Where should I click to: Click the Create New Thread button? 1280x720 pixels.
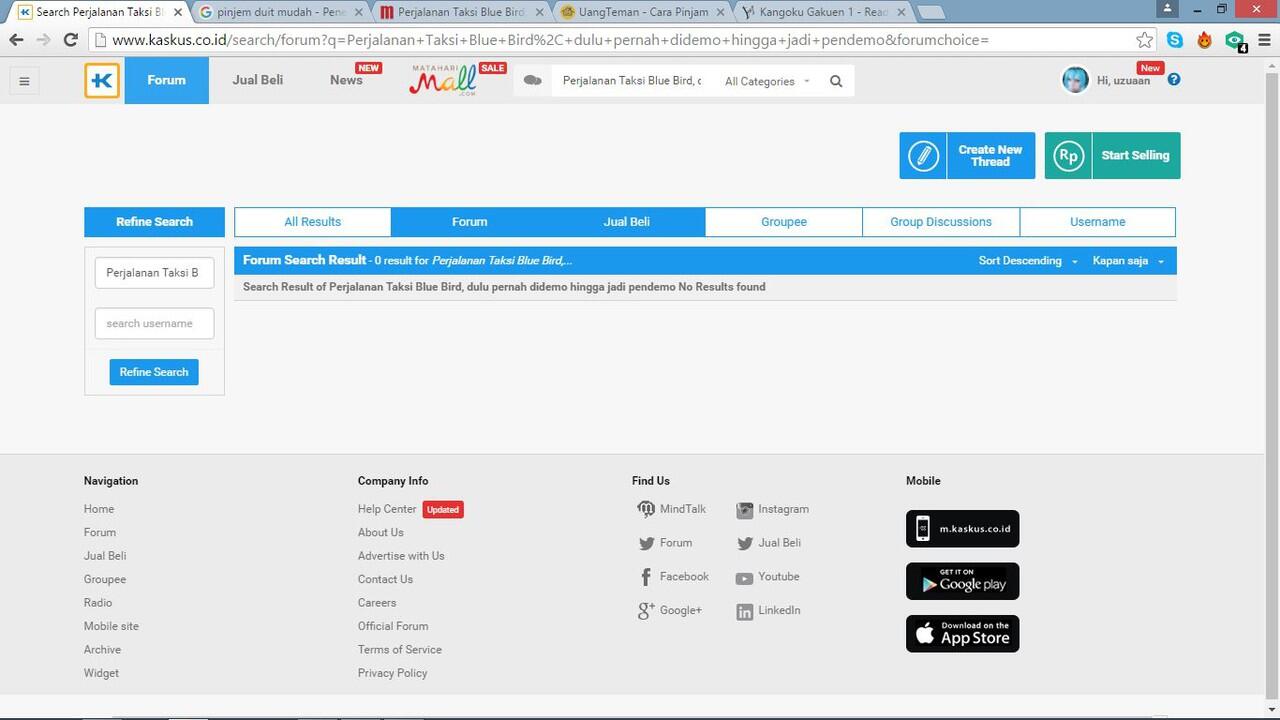pyautogui.click(x=967, y=156)
